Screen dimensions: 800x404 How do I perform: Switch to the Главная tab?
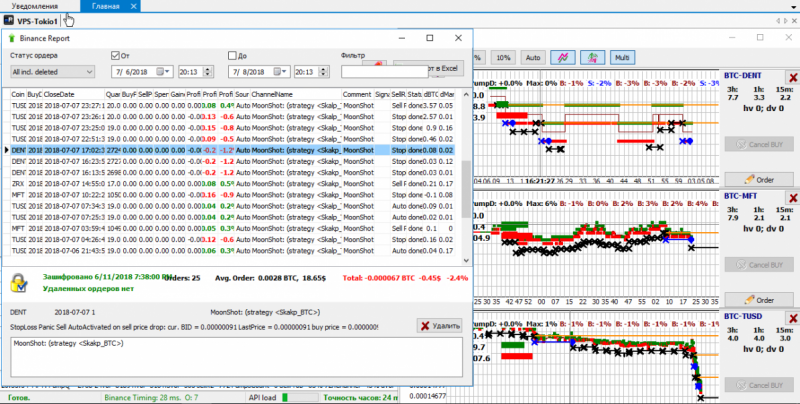tap(106, 6)
